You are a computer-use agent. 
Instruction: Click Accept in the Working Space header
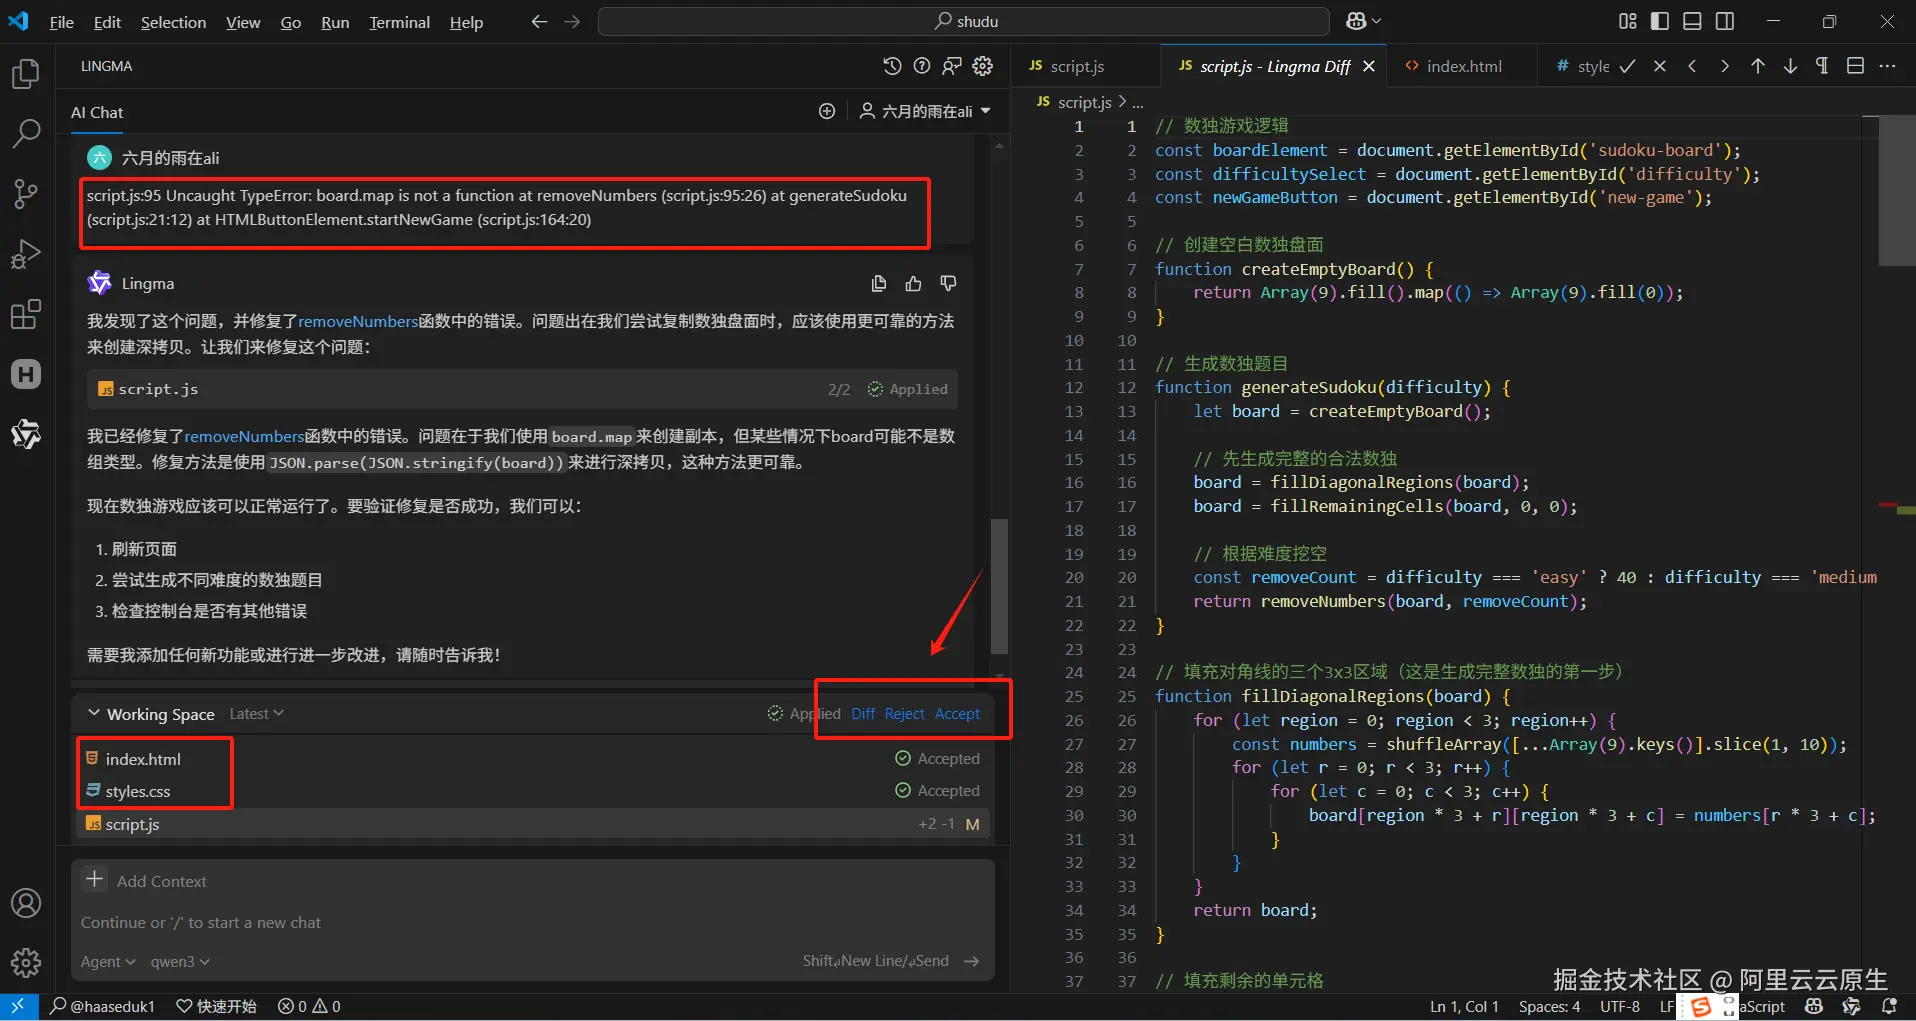click(958, 714)
